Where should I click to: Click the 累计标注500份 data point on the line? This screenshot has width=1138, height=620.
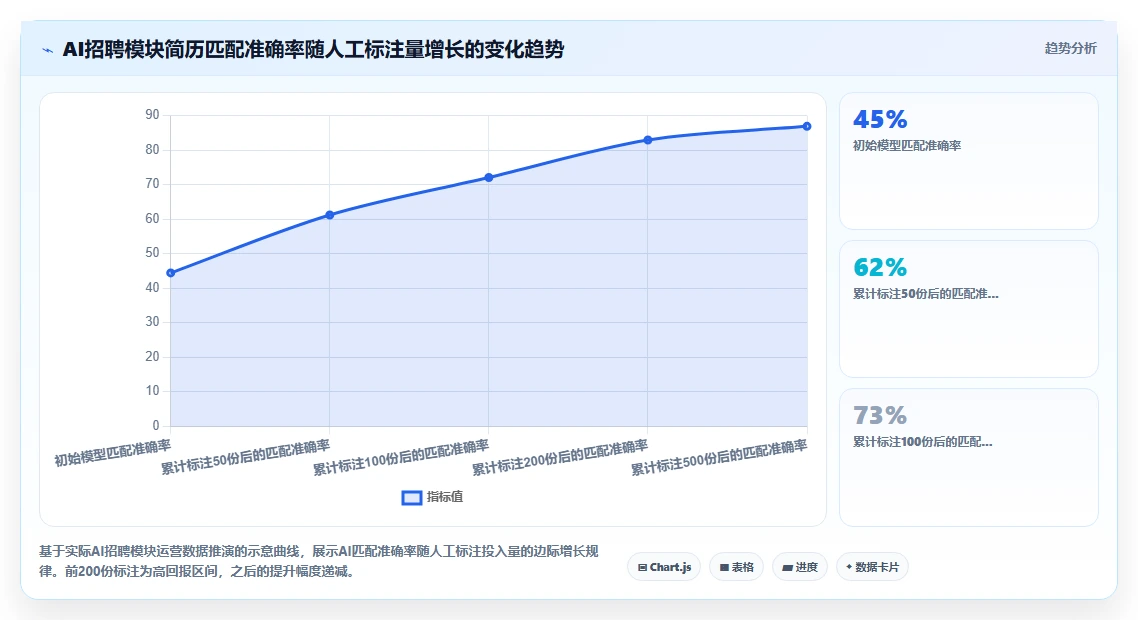pos(807,126)
